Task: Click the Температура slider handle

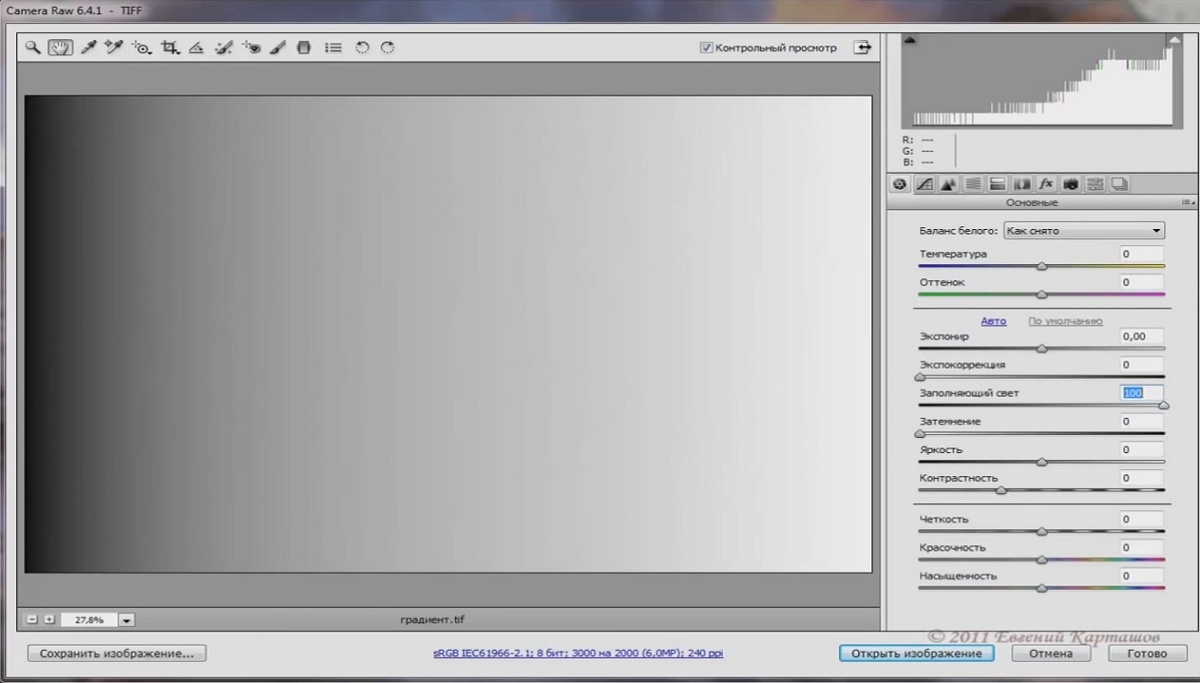Action: click(1042, 266)
